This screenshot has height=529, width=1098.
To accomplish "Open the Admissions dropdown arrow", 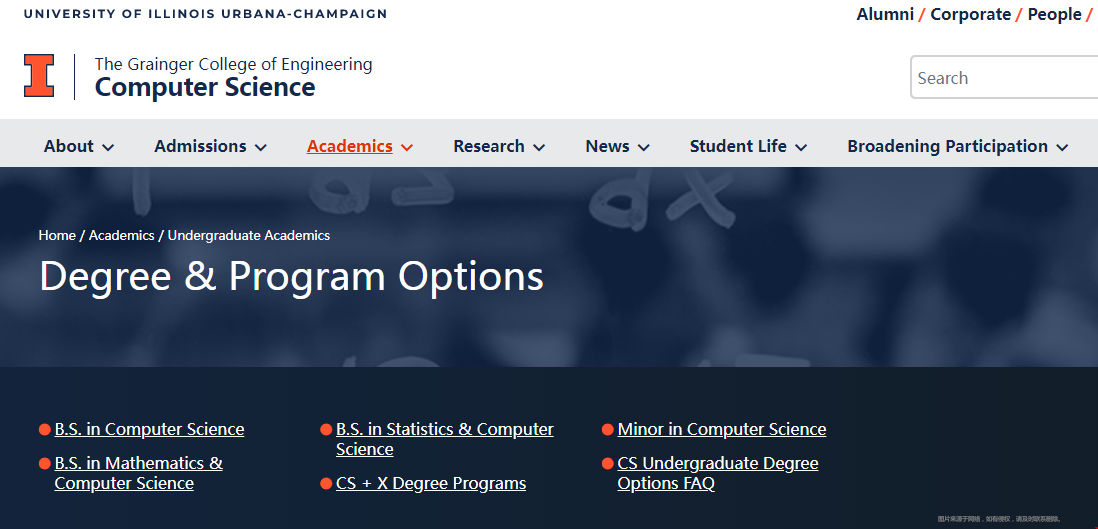I will coord(260,147).
